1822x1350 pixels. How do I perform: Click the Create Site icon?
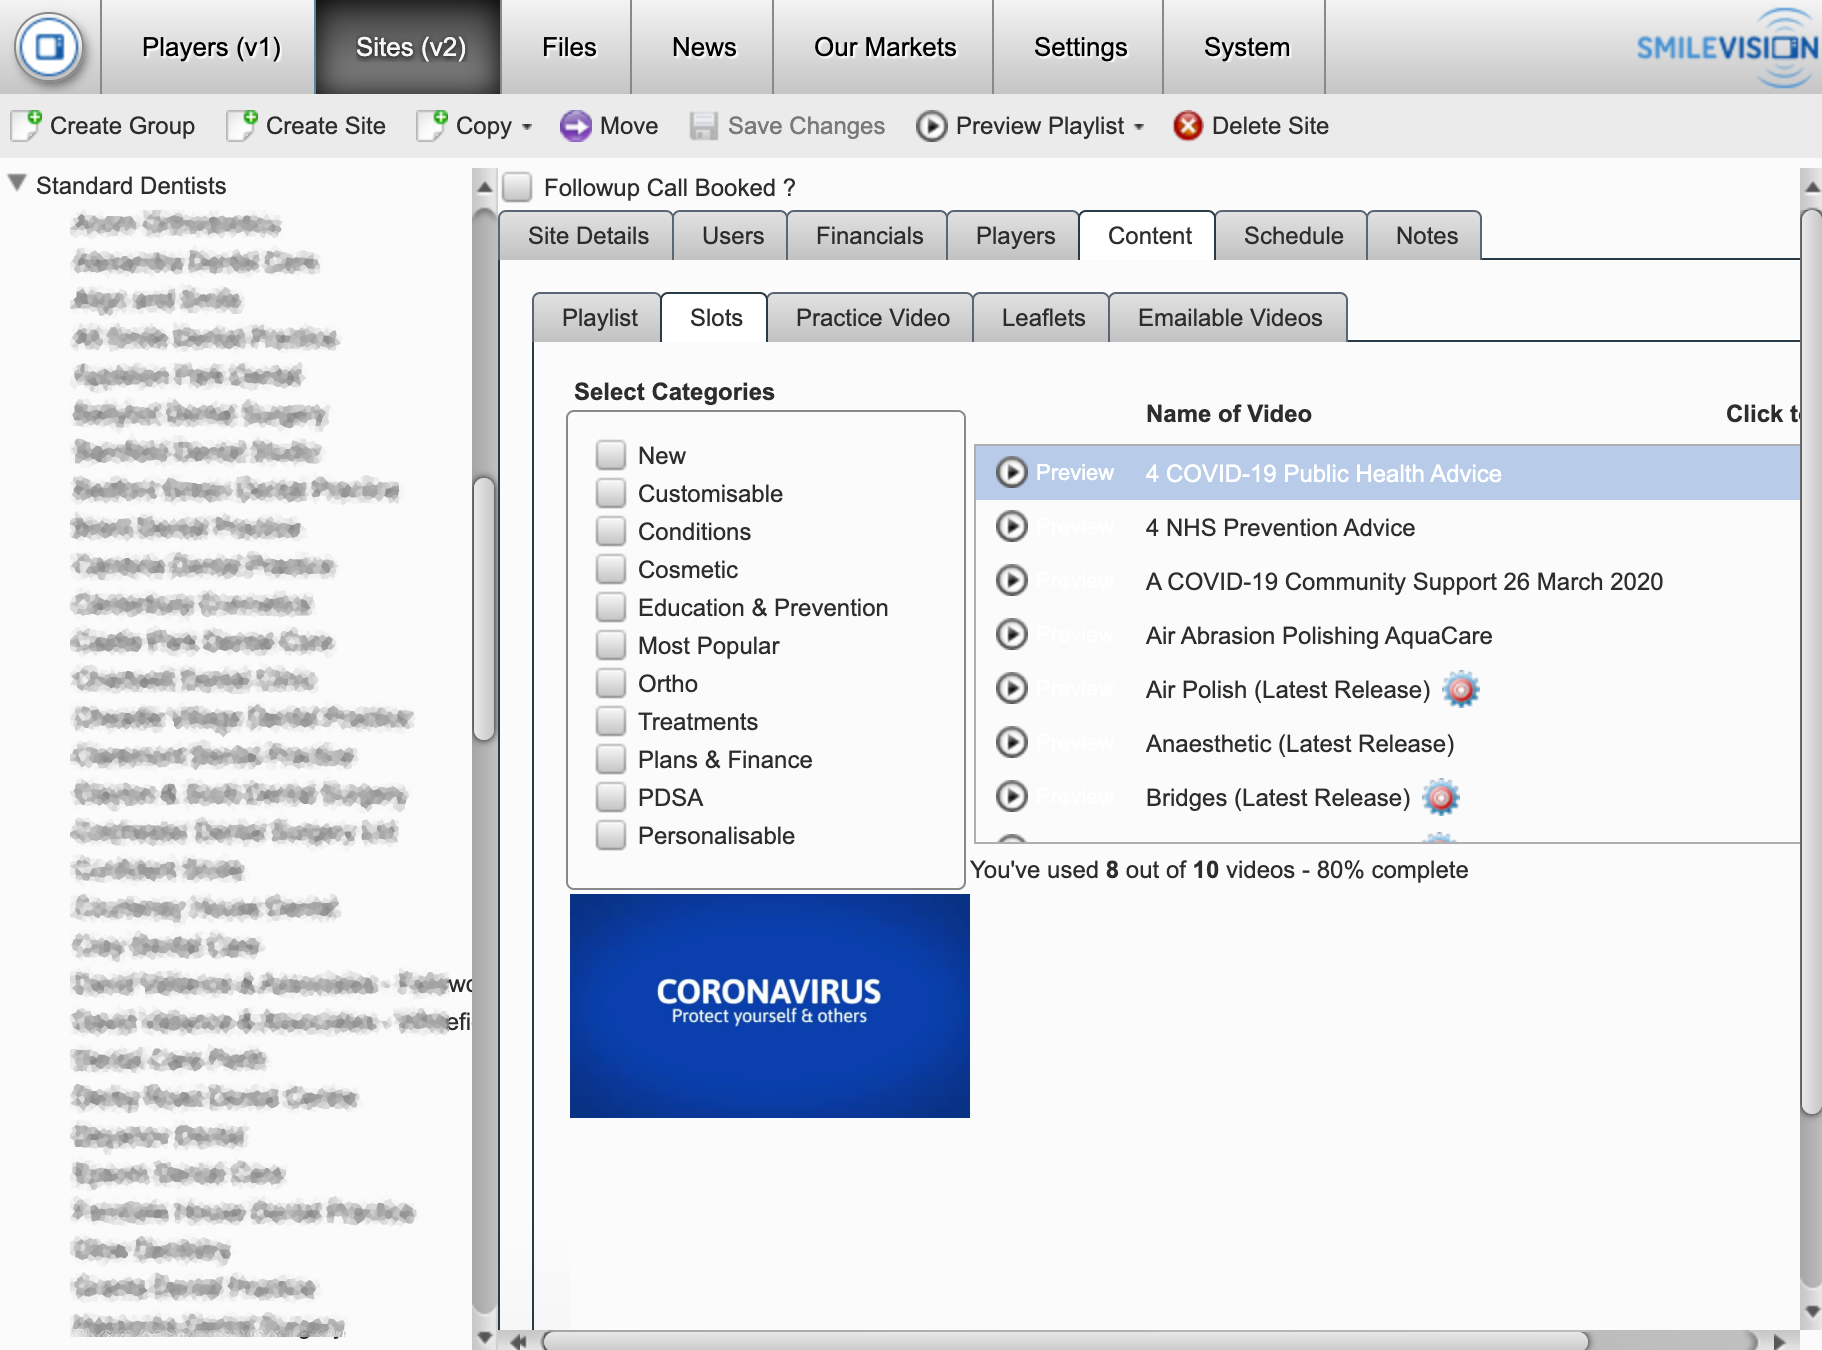(x=242, y=125)
